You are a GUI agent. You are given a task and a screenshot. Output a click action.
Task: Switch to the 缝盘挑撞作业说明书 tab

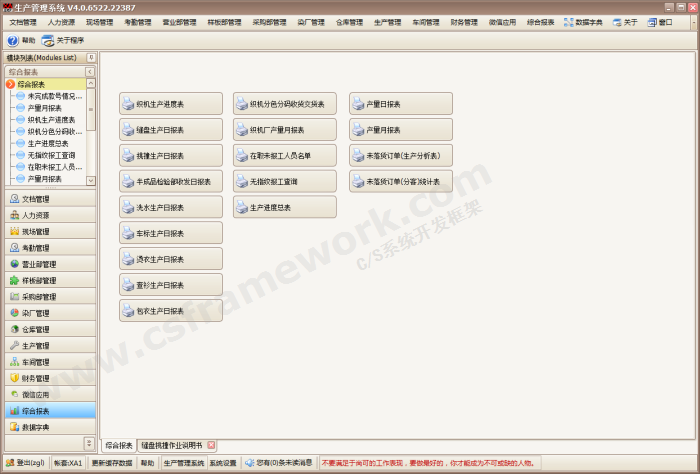point(171,445)
